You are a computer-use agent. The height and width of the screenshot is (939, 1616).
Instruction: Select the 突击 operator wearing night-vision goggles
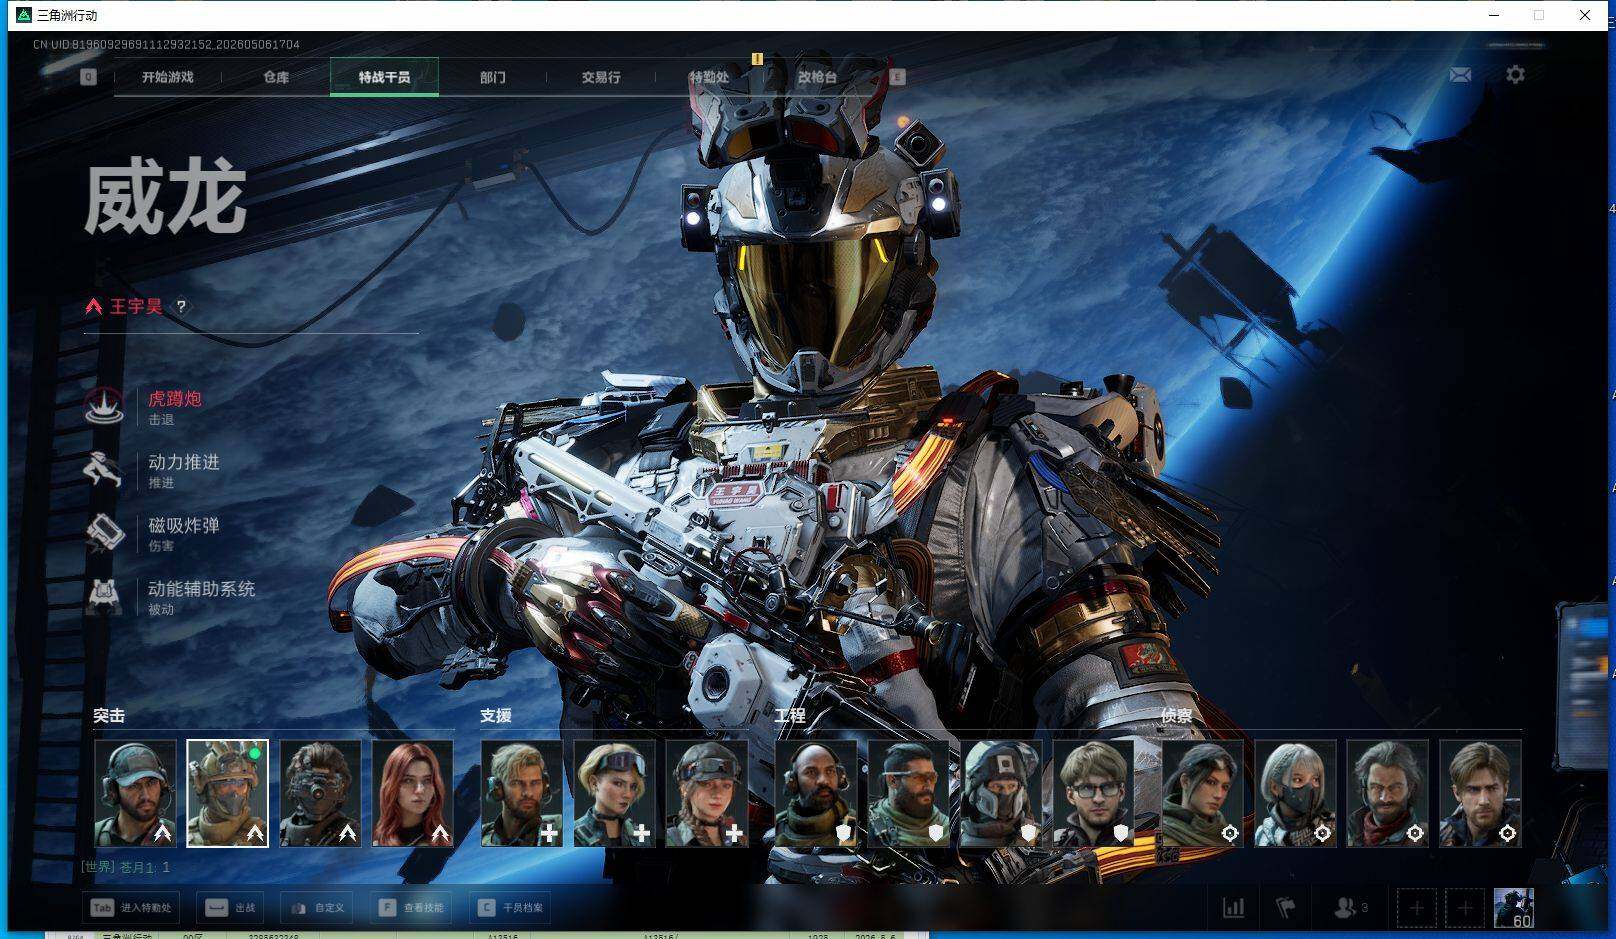320,793
